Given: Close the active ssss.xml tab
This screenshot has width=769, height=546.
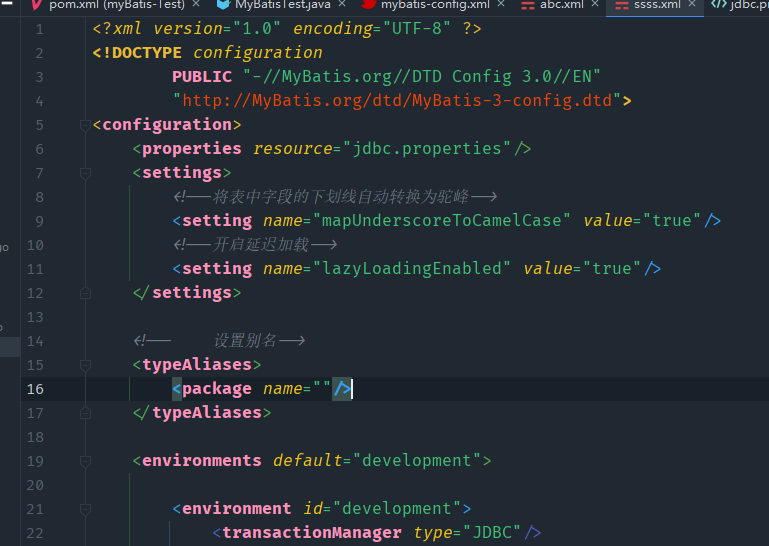Looking at the screenshot, I should [691, 5].
